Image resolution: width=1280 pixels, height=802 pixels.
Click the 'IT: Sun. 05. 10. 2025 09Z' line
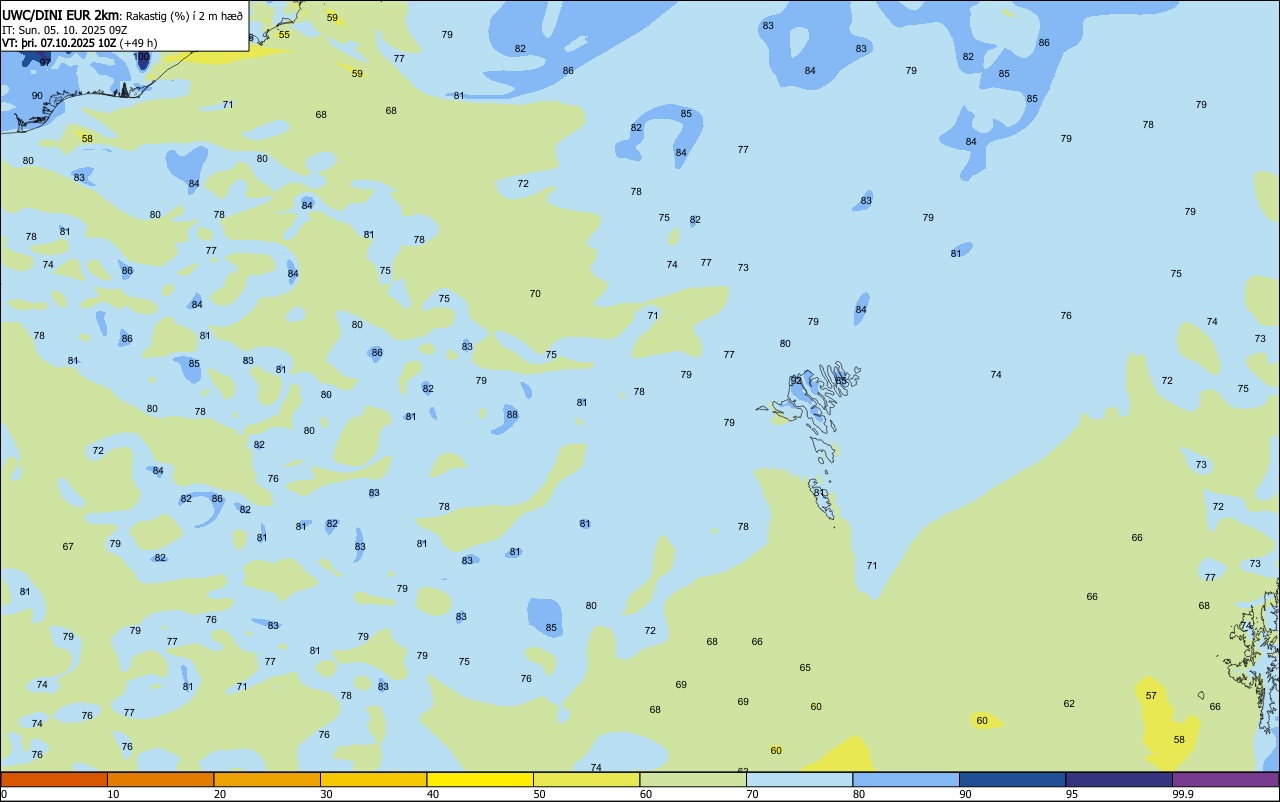(x=64, y=29)
